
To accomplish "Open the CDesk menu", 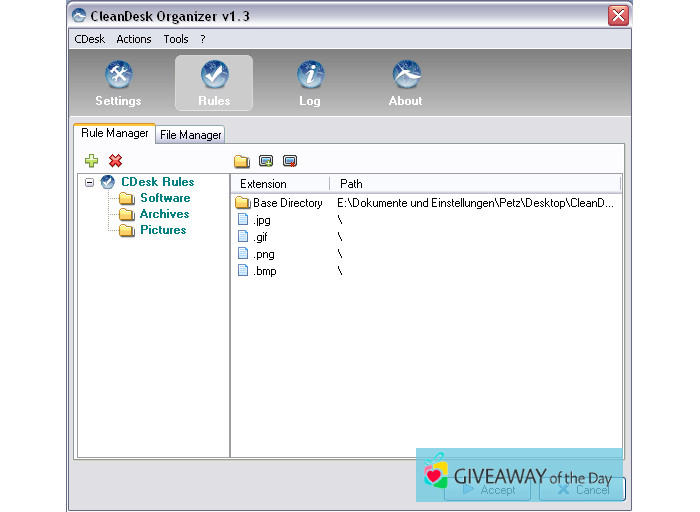I will (x=89, y=39).
